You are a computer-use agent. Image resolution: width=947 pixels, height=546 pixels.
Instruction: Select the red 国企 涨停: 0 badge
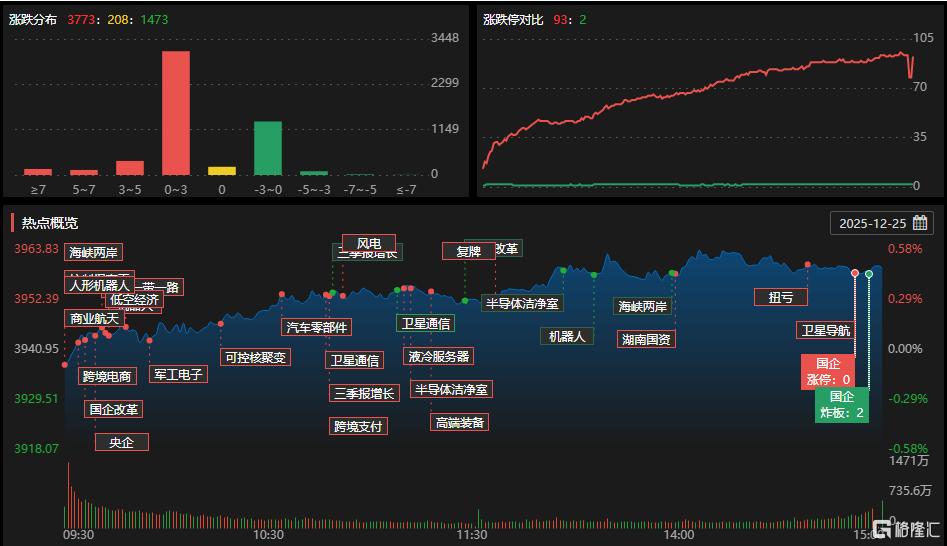828,371
